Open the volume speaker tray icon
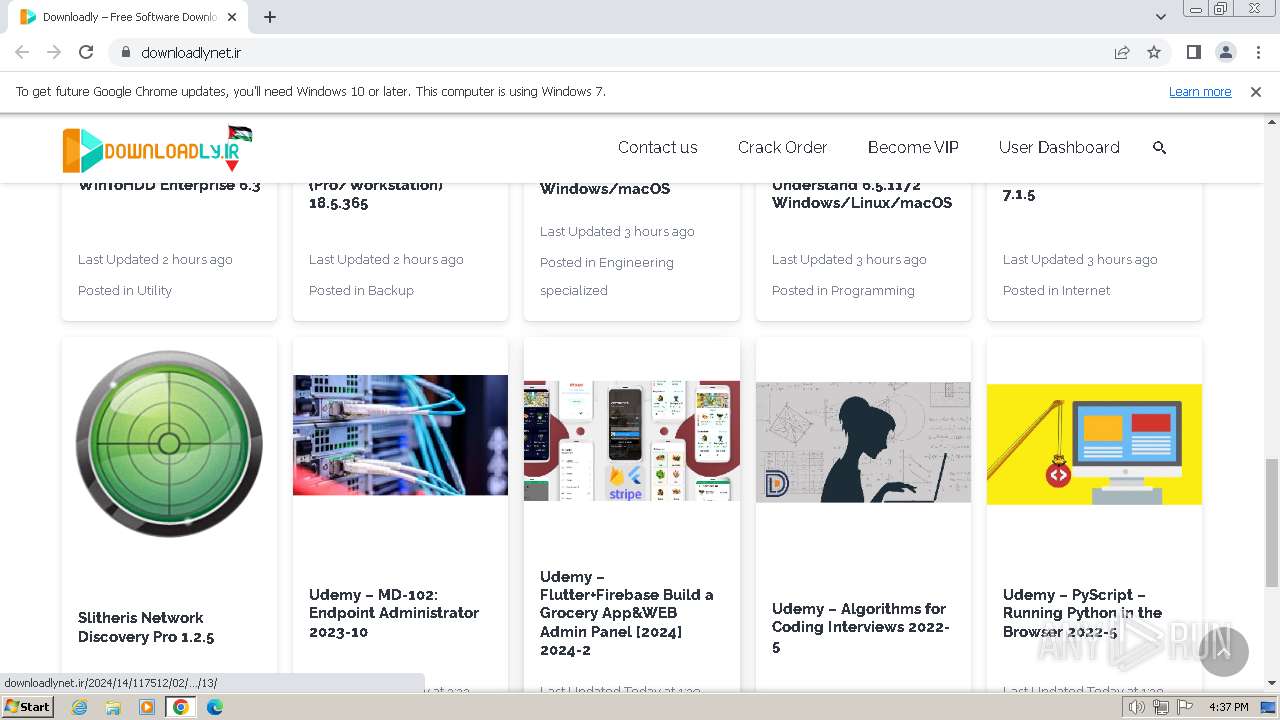 1137,707
